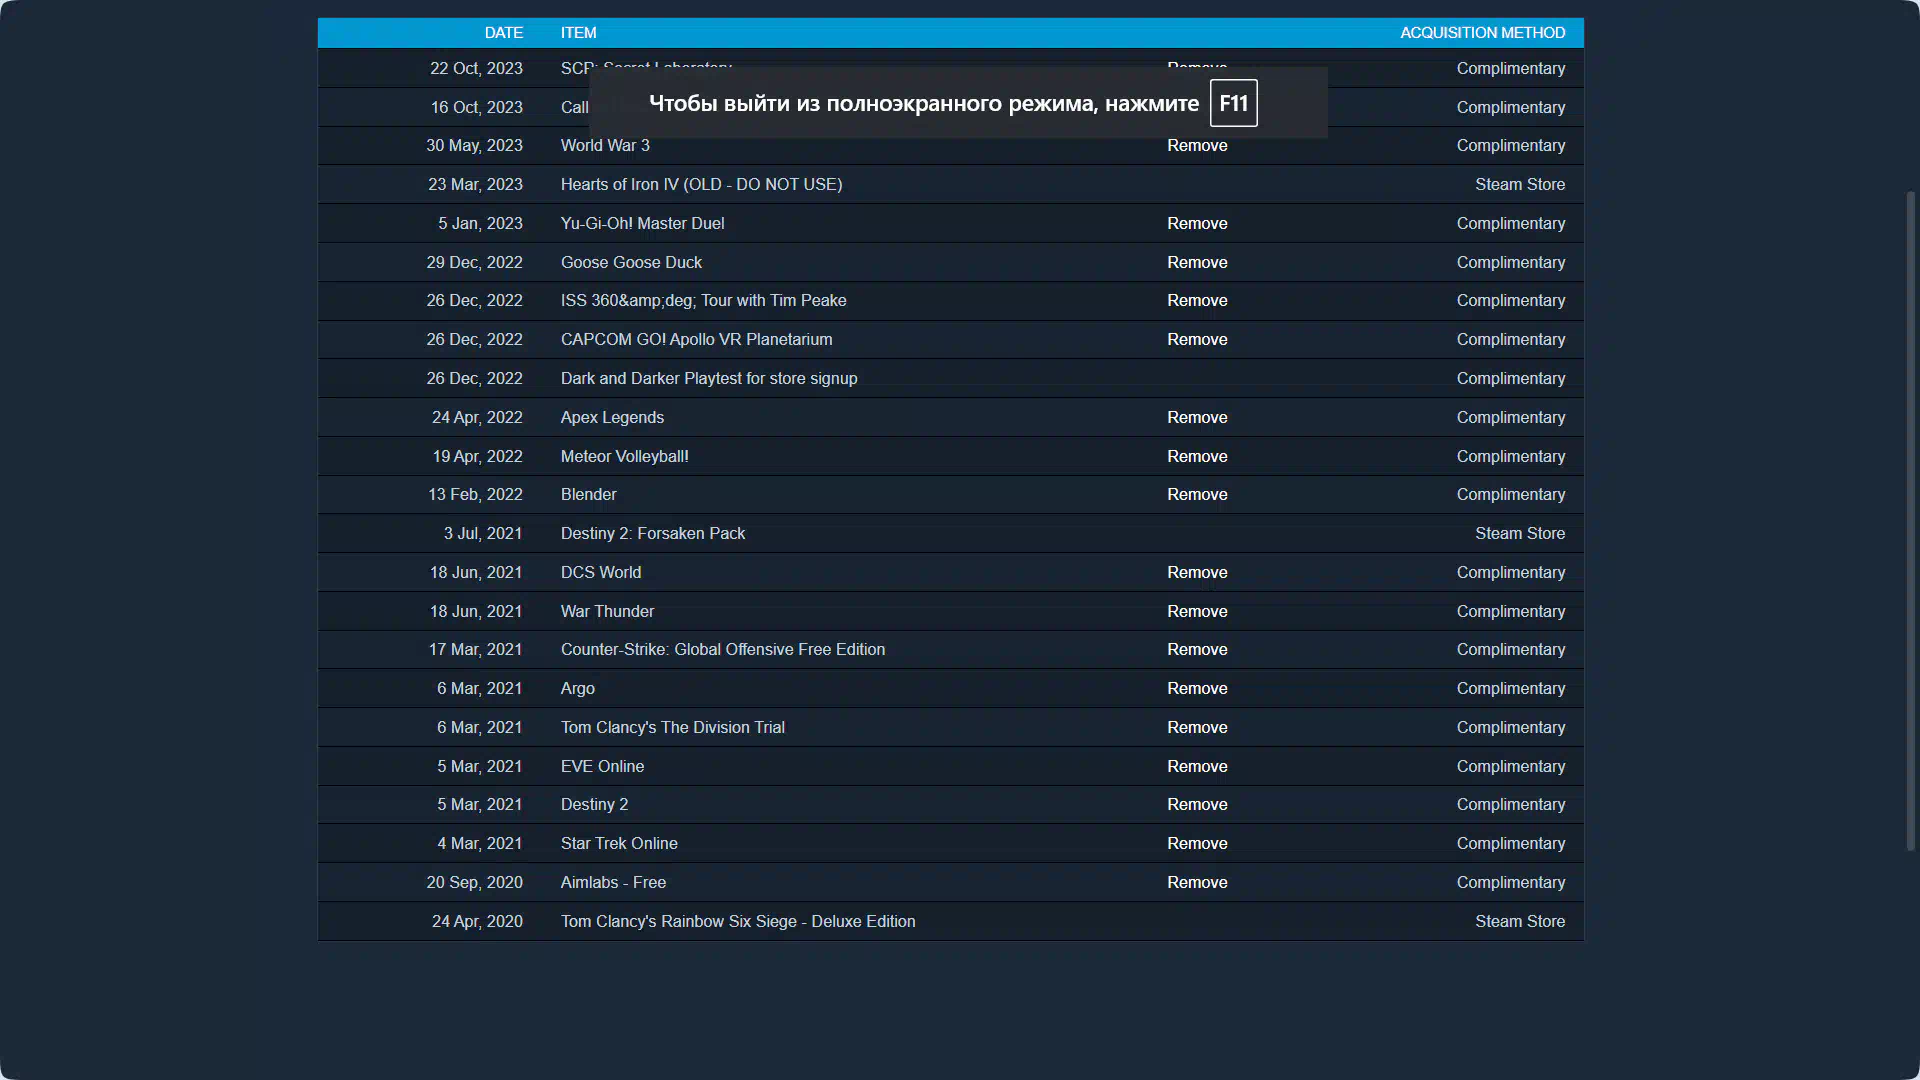Remove Star Trek Online license

pyautogui.click(x=1197, y=844)
